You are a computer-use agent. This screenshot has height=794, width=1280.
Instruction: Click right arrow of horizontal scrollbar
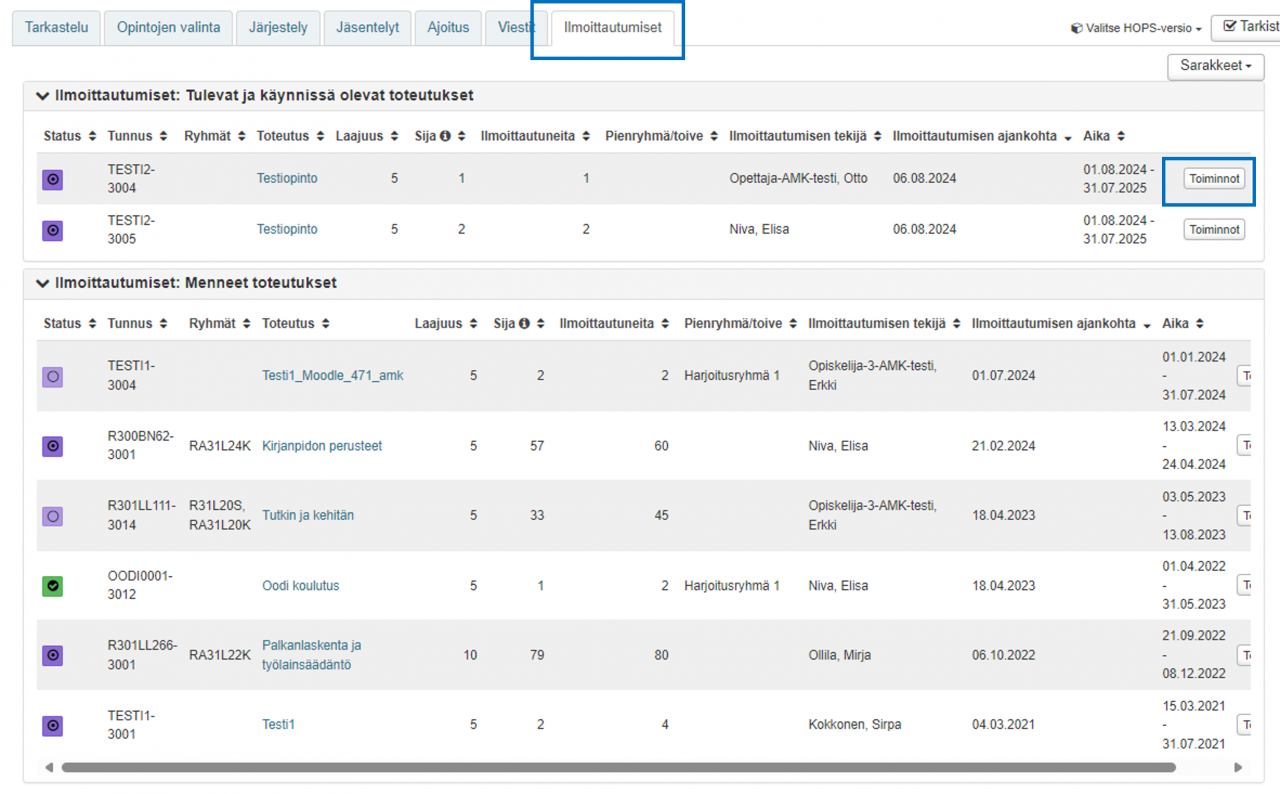coord(1238,768)
